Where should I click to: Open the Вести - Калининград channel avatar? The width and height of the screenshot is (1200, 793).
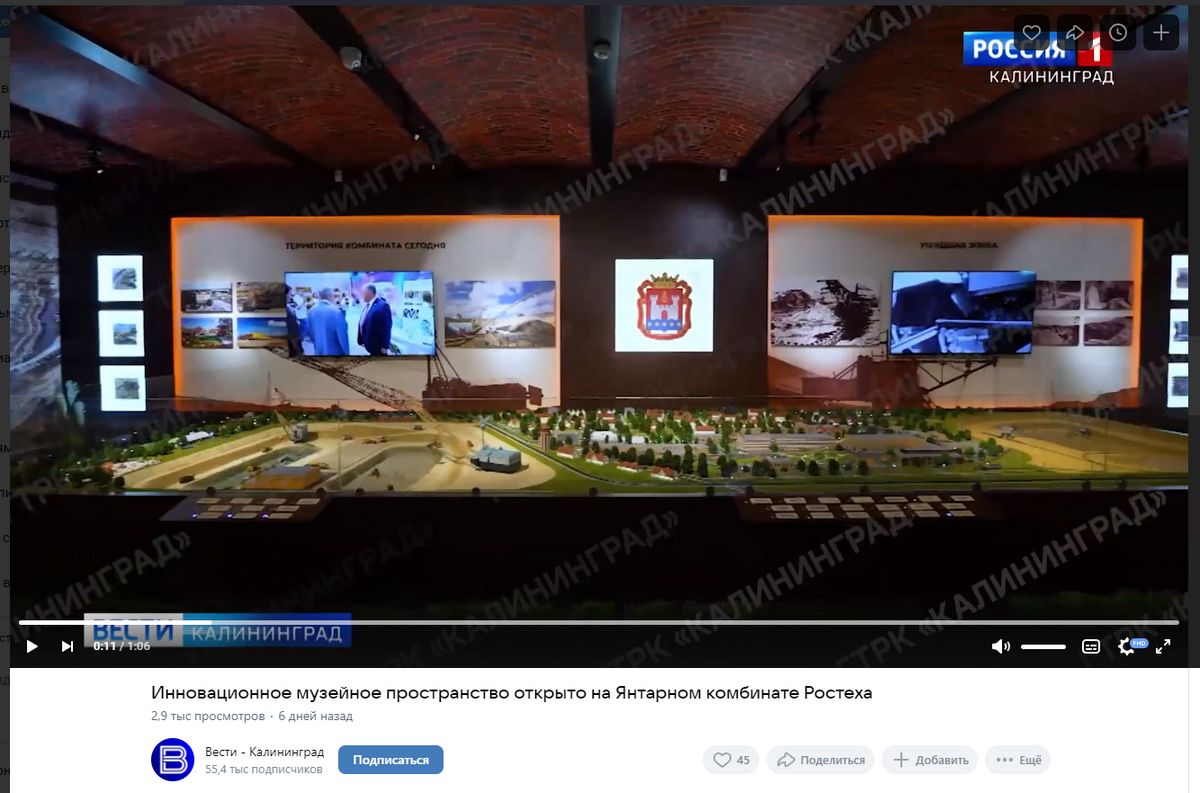(172, 759)
